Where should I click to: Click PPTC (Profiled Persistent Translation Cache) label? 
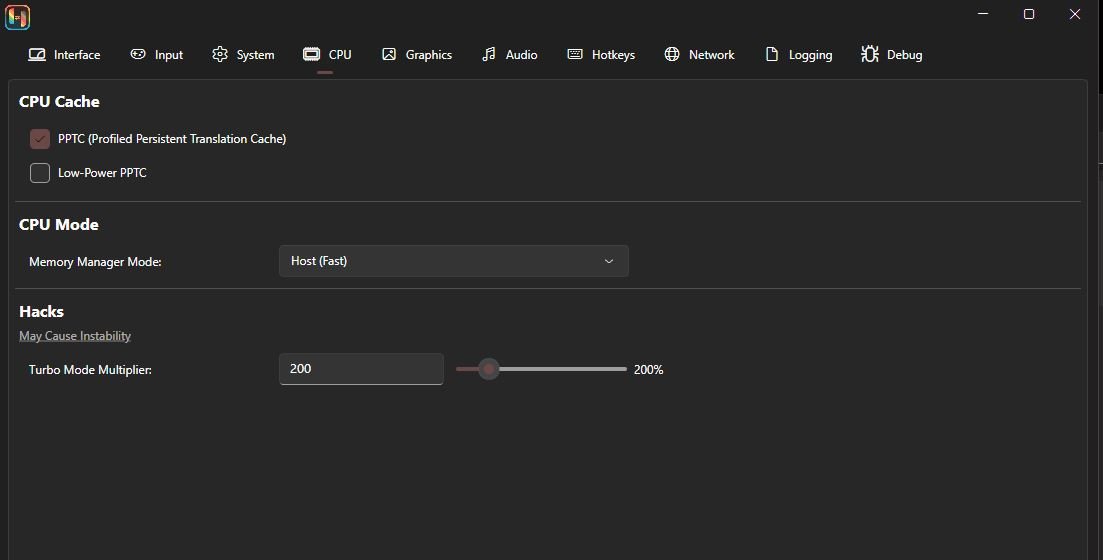[172, 139]
